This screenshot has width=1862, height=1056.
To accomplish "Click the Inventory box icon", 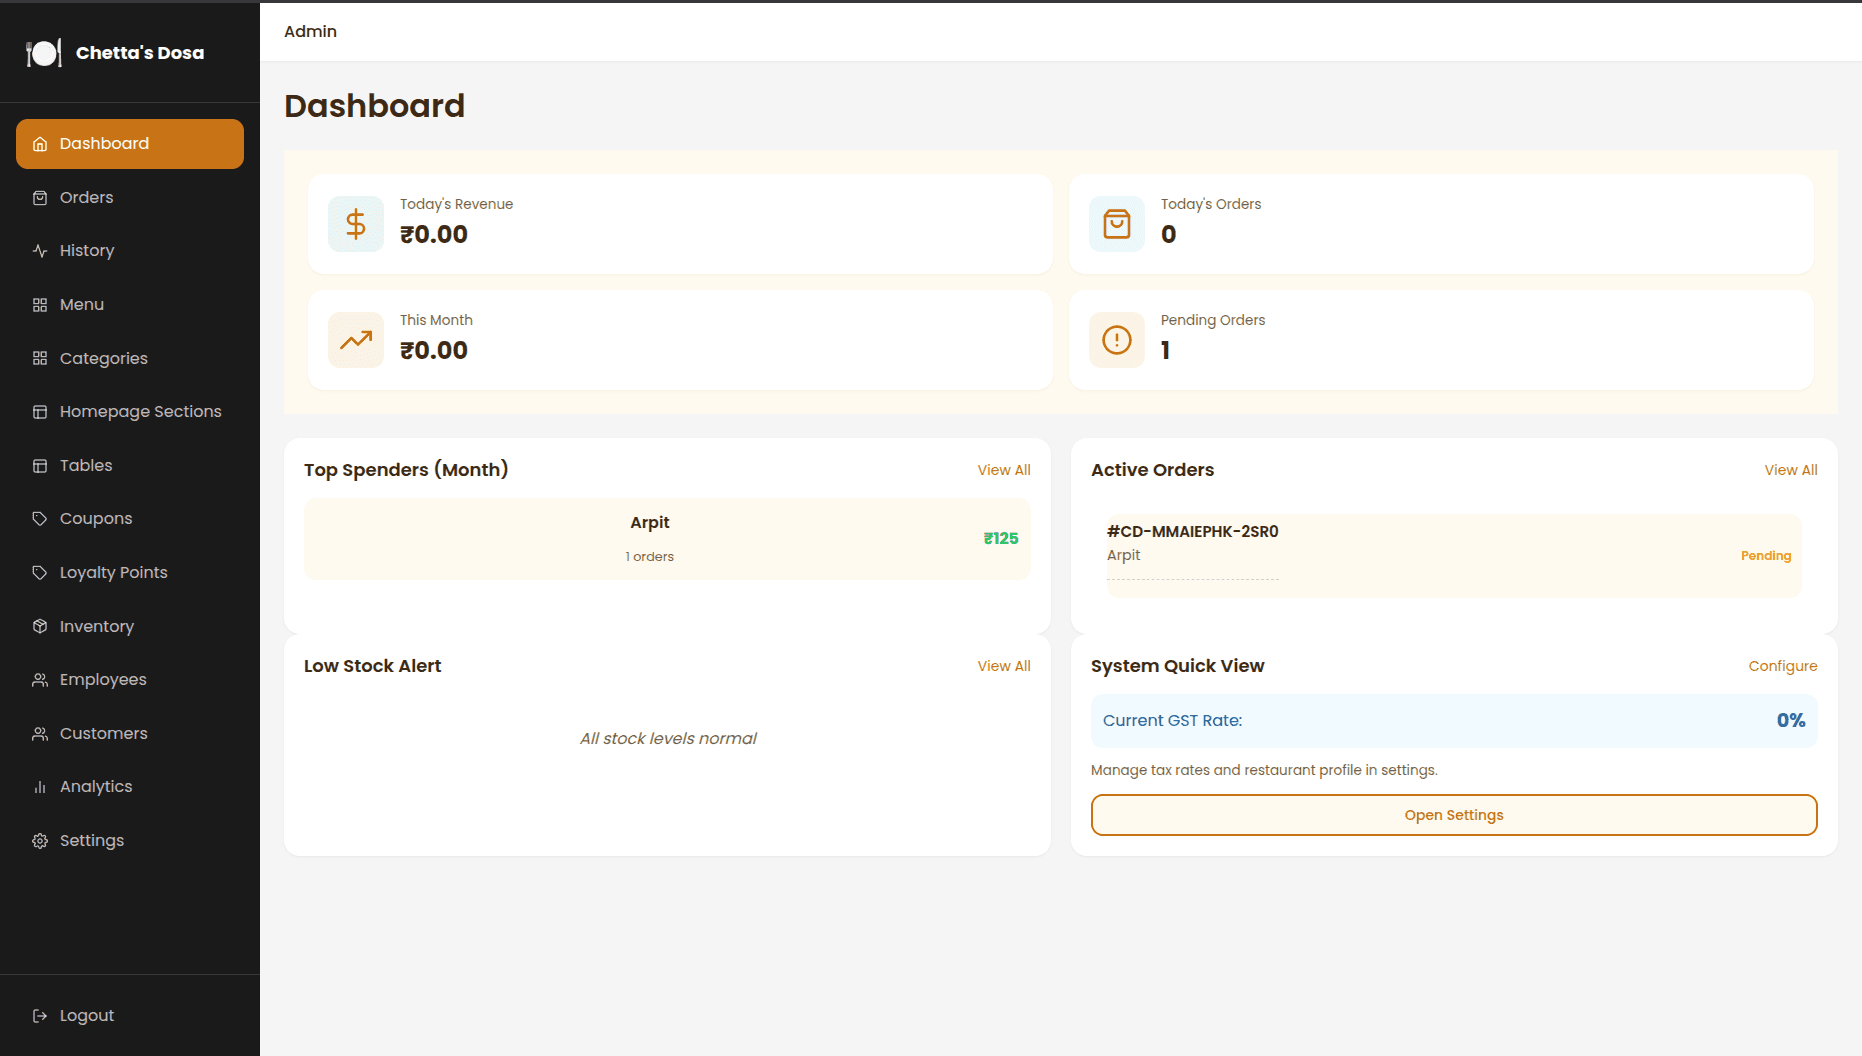I will (40, 626).
